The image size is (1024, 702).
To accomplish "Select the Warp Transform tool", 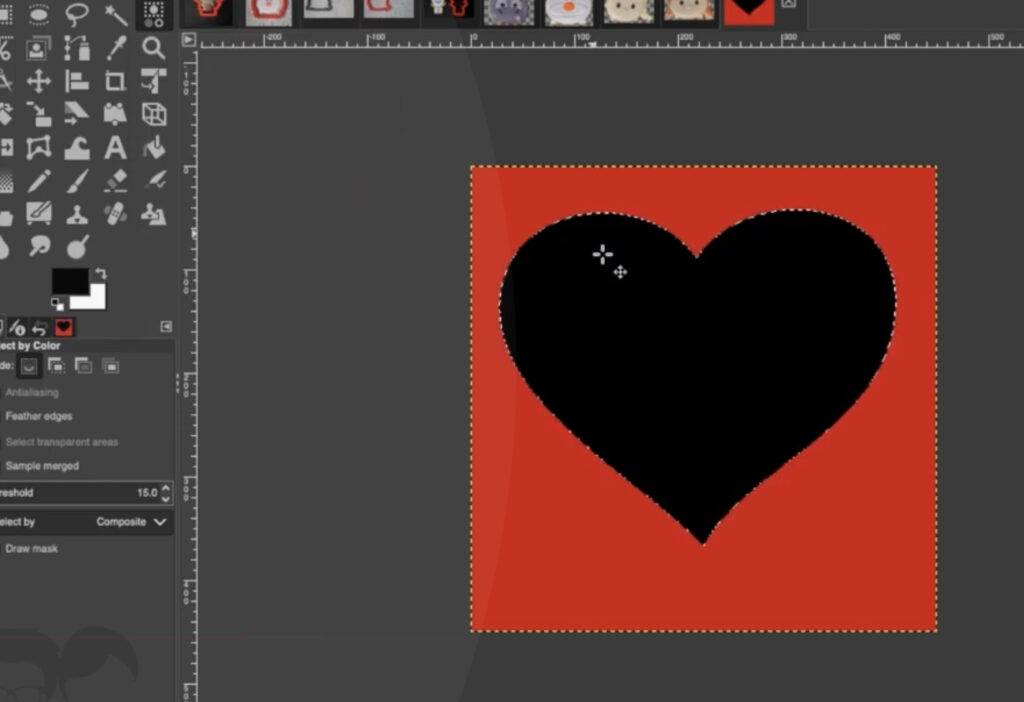I will (x=77, y=148).
